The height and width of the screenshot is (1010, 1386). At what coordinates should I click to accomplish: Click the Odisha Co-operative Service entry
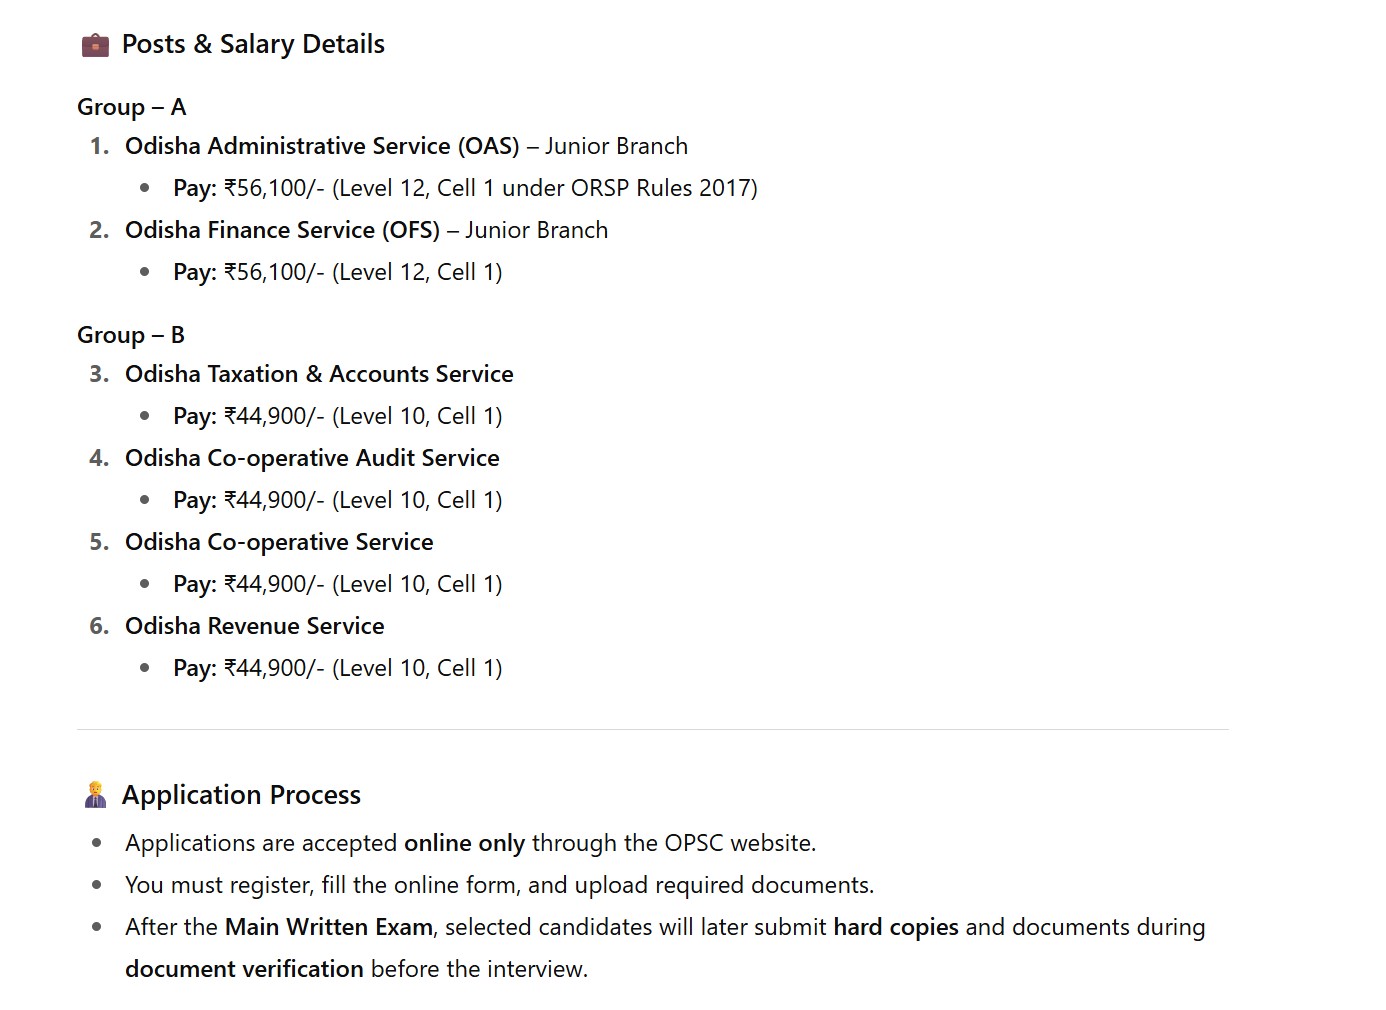tap(279, 542)
